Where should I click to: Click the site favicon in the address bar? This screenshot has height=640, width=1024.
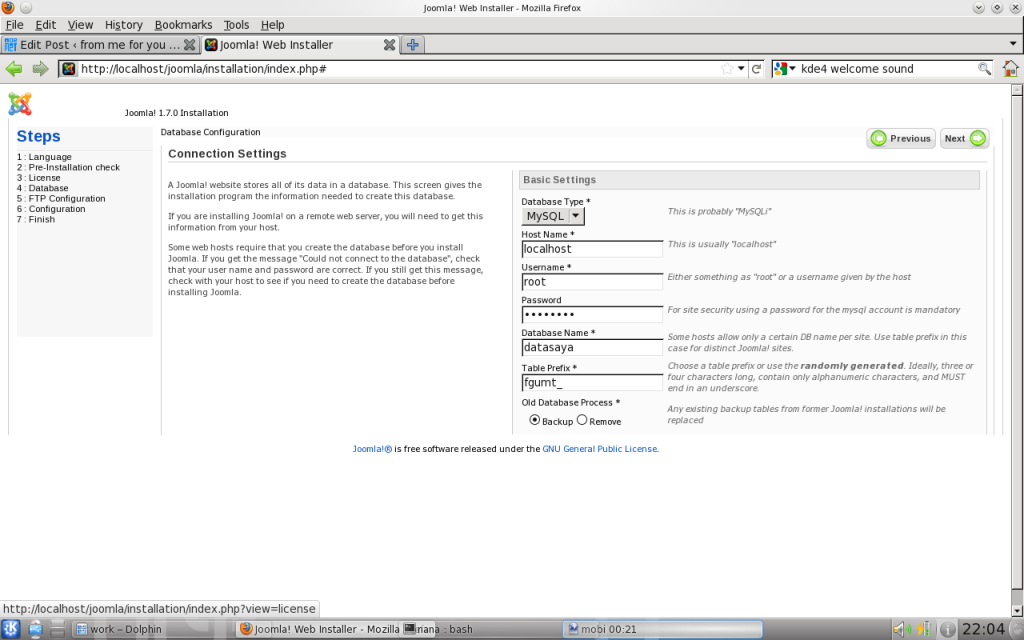(69, 69)
